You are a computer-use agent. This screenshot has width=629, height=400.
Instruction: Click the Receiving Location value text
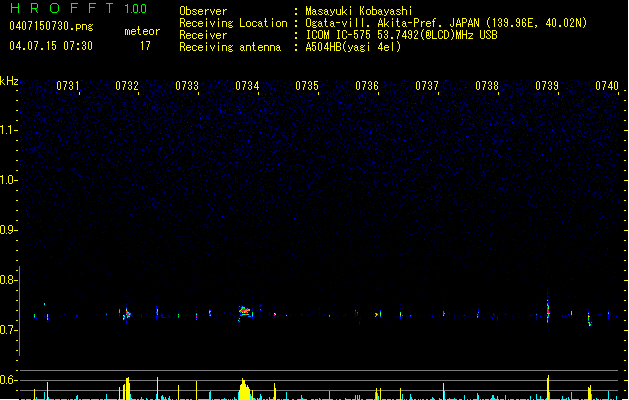click(446, 23)
